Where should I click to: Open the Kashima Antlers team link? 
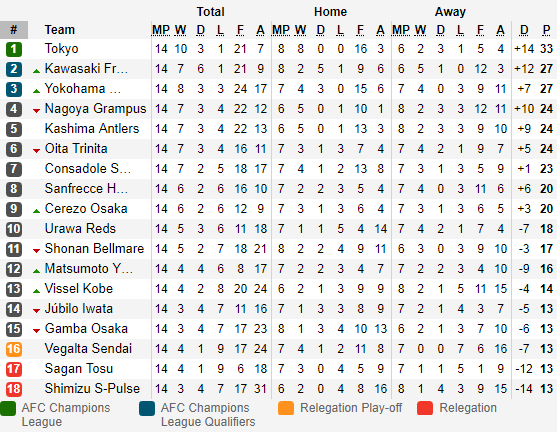click(x=92, y=129)
